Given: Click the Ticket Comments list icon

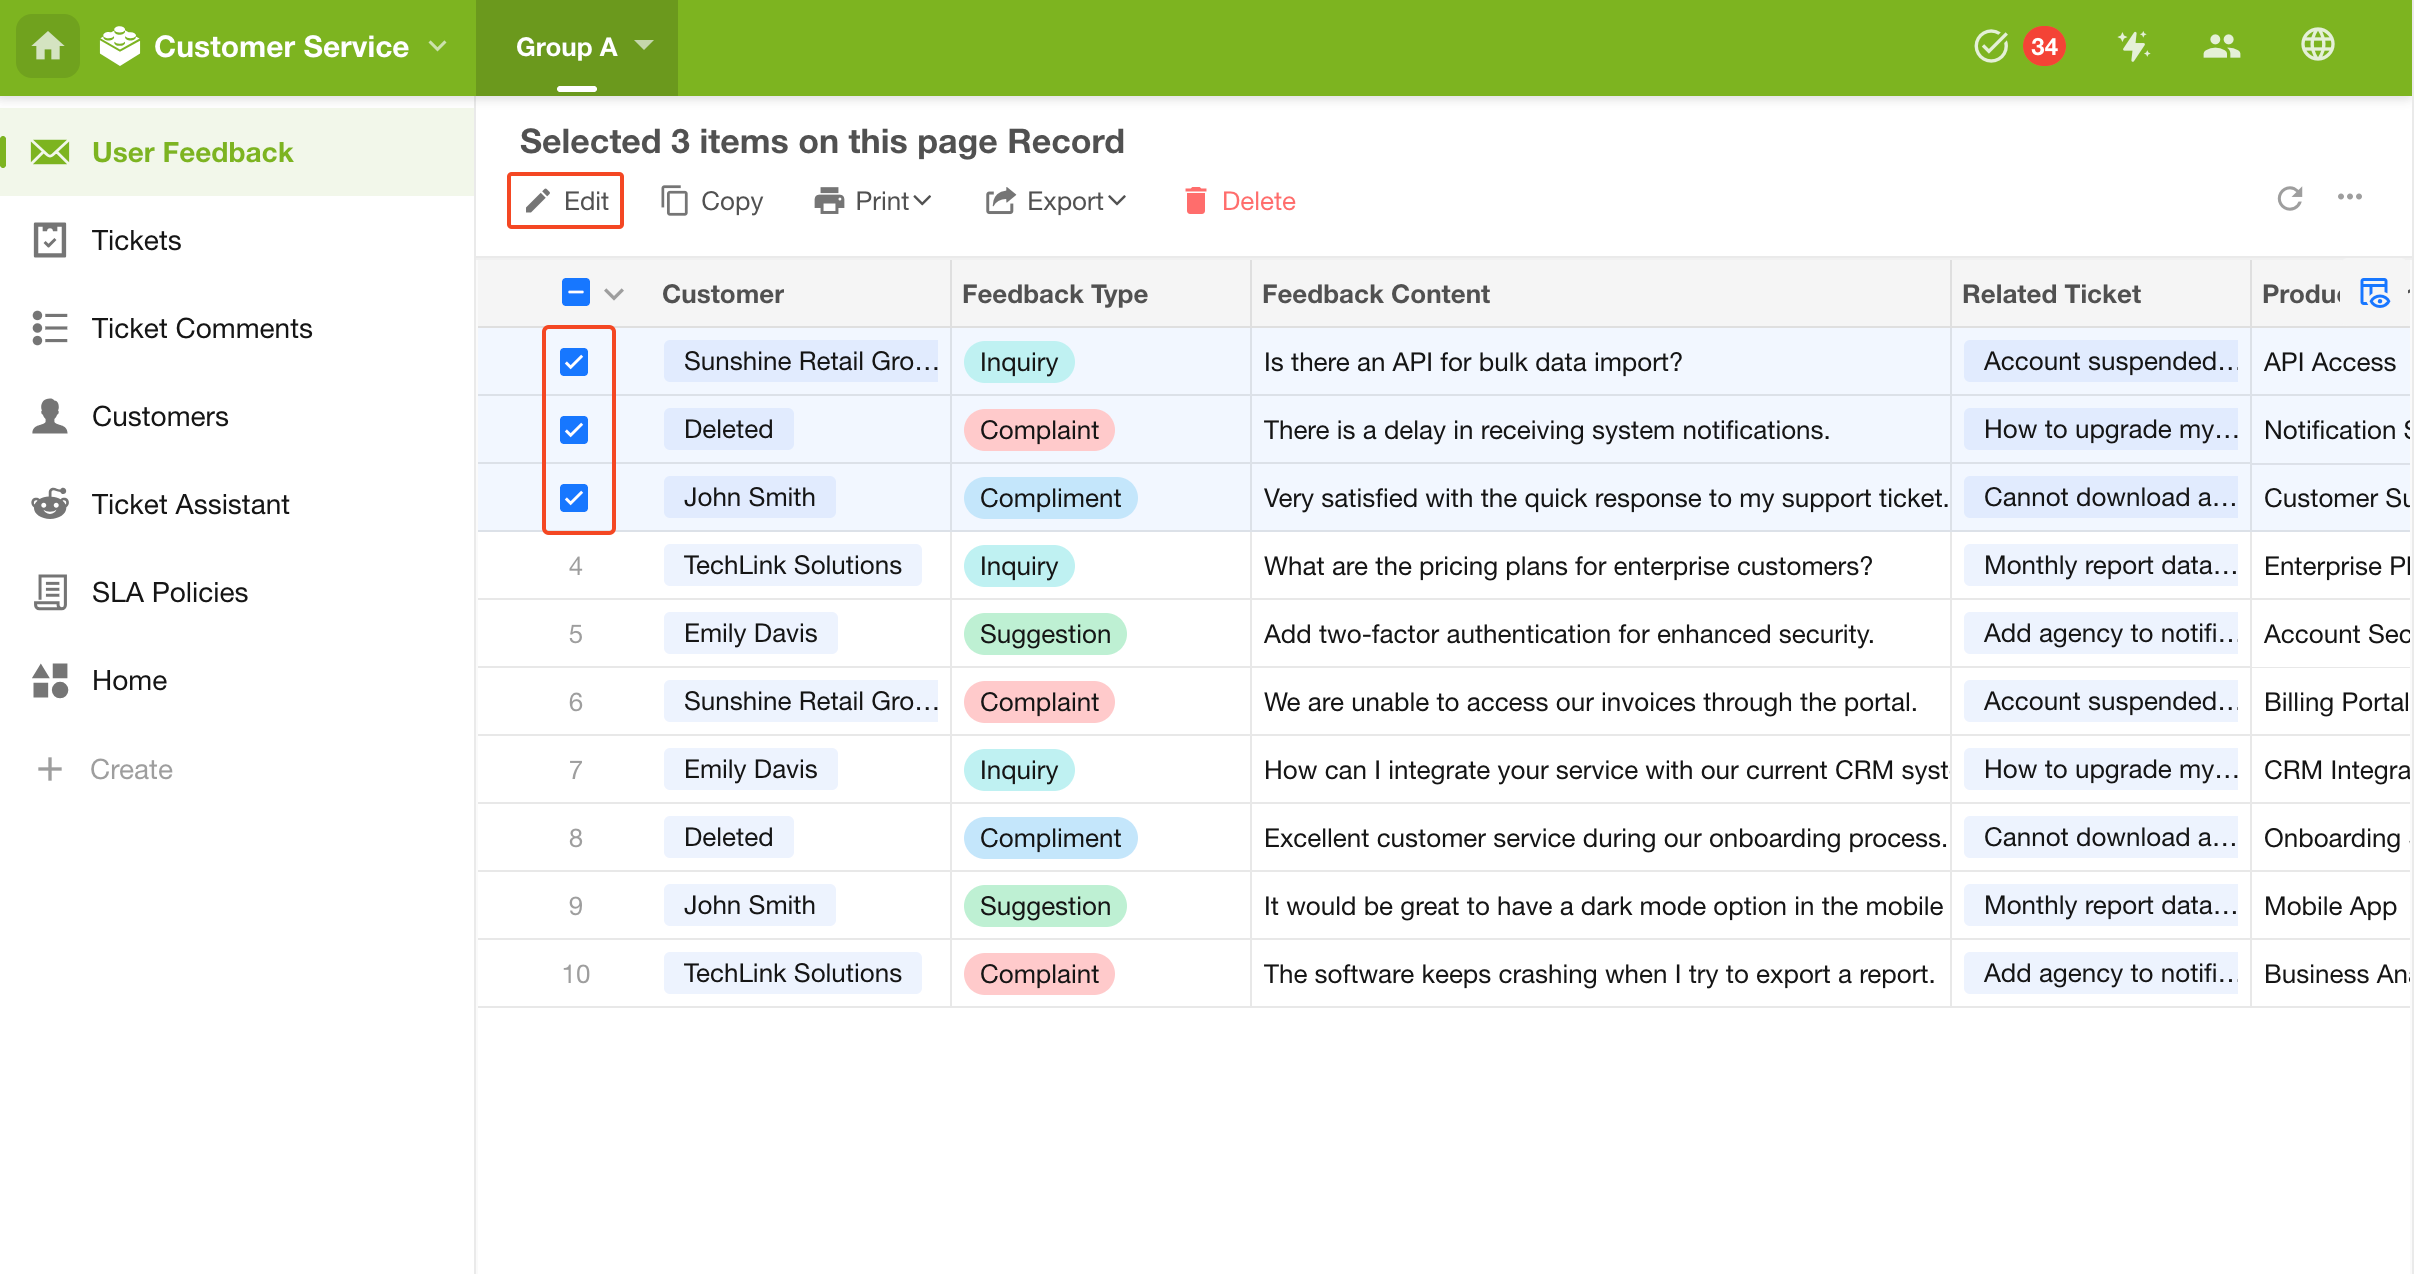Looking at the screenshot, I should (x=50, y=328).
